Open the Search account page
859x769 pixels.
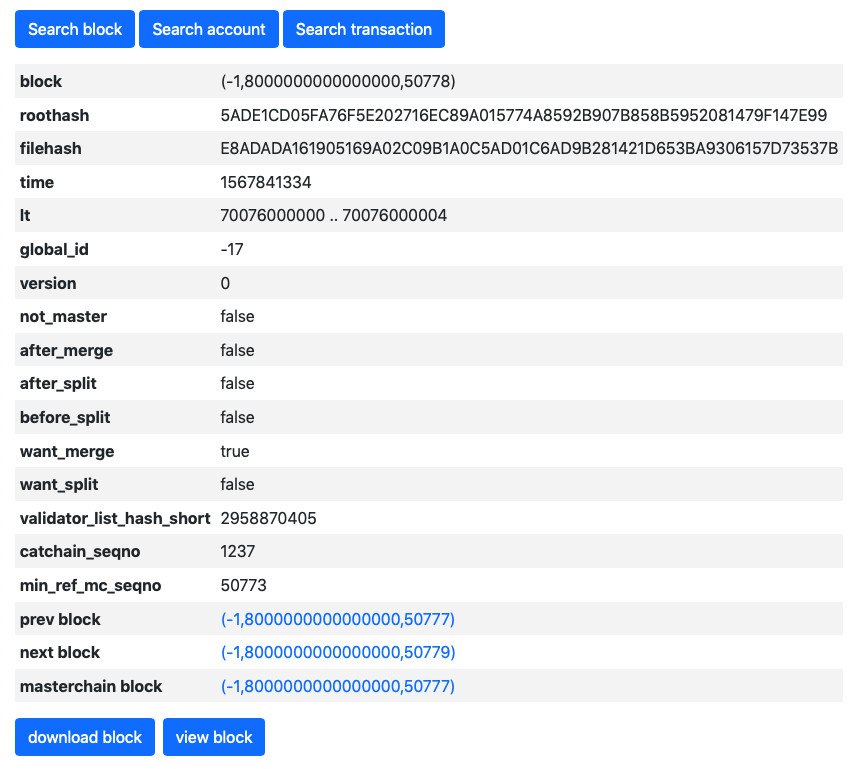[x=209, y=30]
